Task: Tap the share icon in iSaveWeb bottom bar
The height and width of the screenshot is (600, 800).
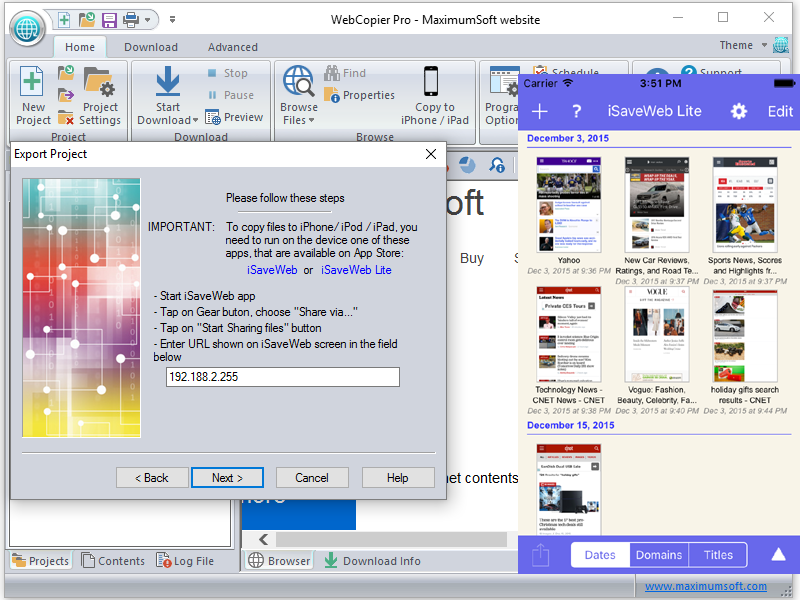Action: pos(540,555)
